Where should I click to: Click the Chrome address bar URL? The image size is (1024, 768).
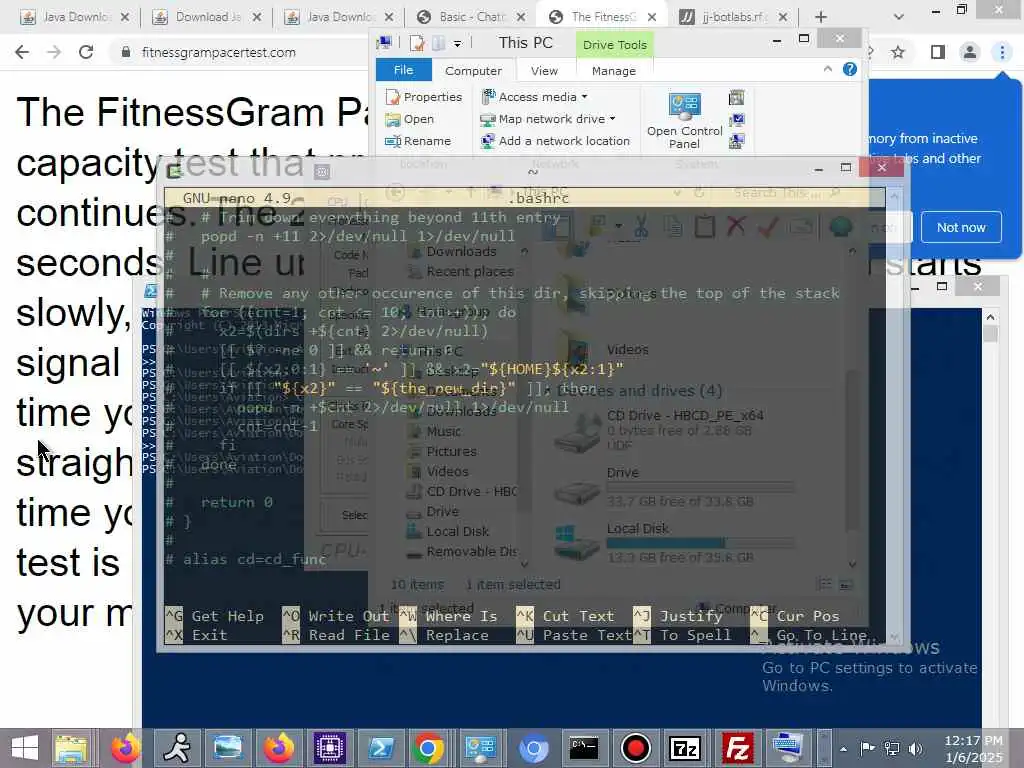(x=218, y=52)
